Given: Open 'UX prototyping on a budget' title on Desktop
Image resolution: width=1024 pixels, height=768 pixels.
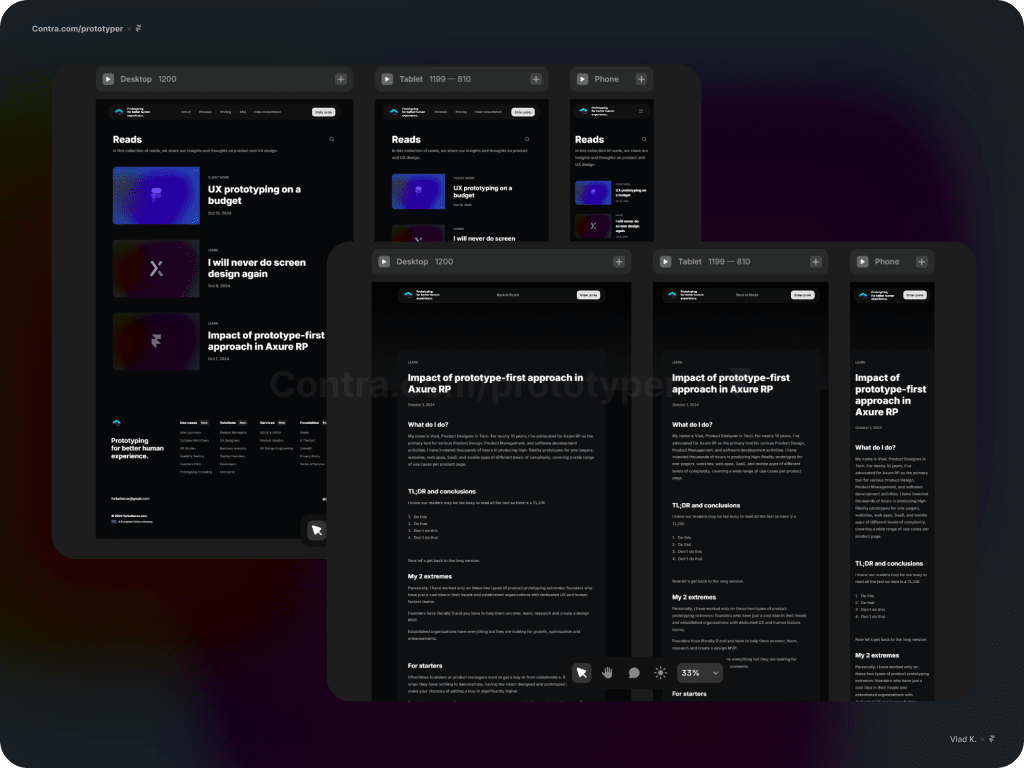Looking at the screenshot, I should (x=254, y=195).
